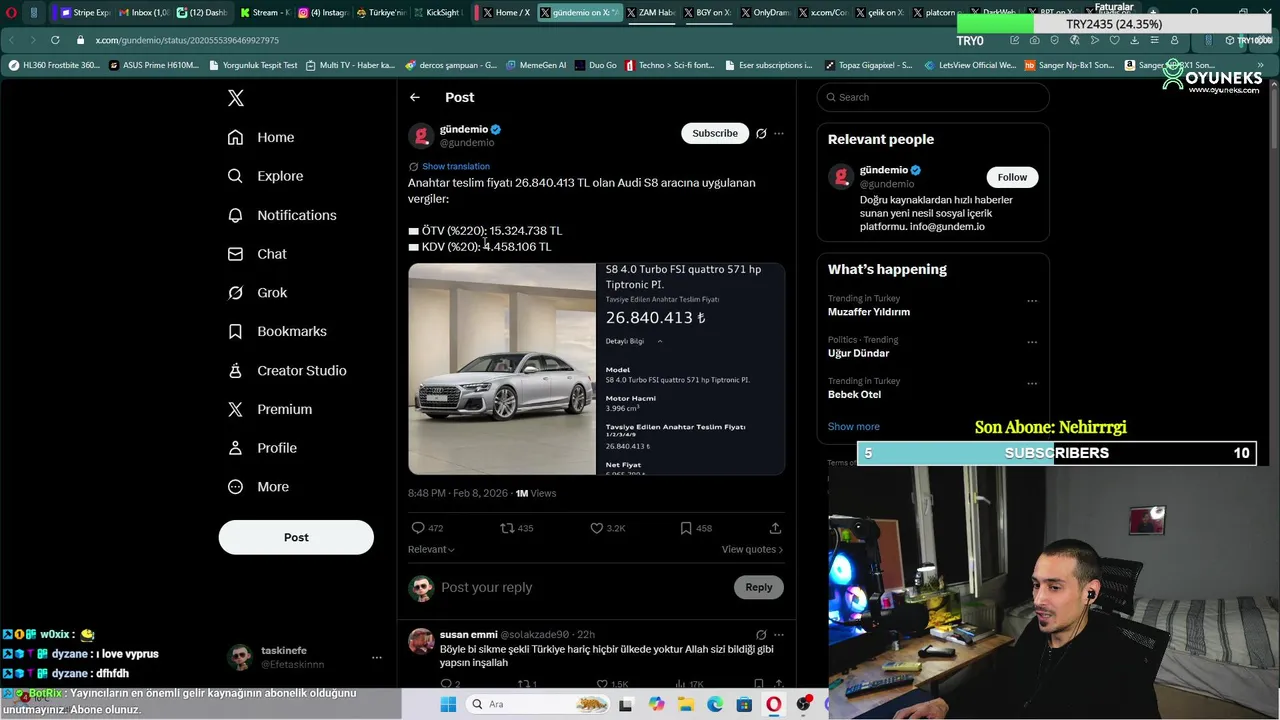Open Muzaffer Yıldırım trending topic
This screenshot has height=720, width=1280.
[x=869, y=312]
